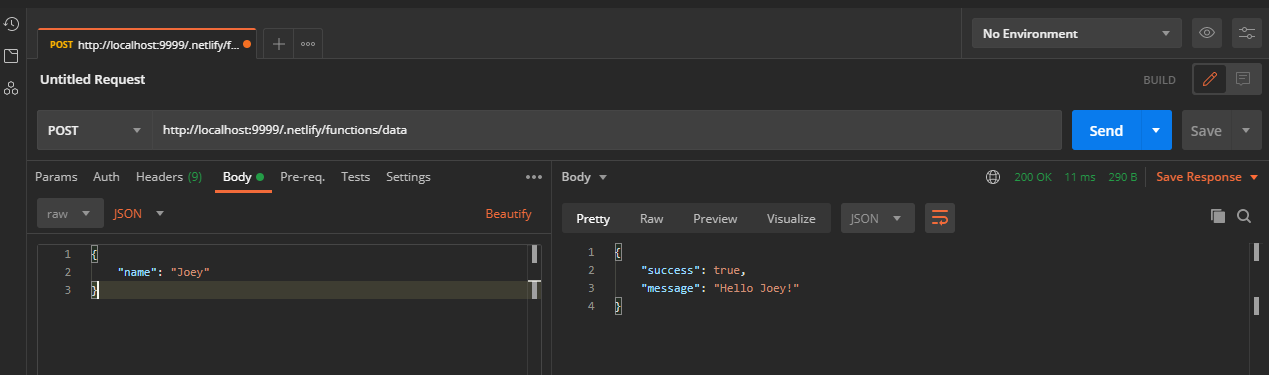Switch to Preview response view
The width and height of the screenshot is (1269, 375).
715,218
